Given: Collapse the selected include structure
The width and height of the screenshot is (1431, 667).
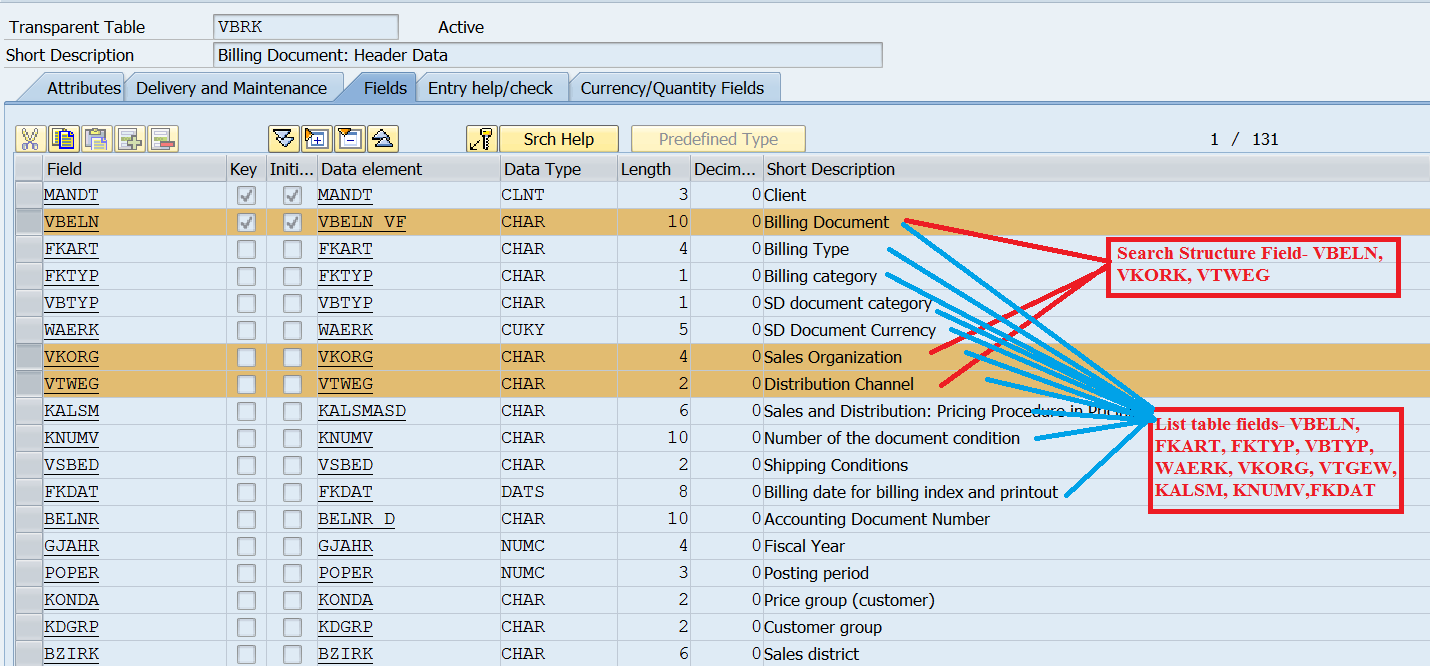Looking at the screenshot, I should click(x=350, y=139).
